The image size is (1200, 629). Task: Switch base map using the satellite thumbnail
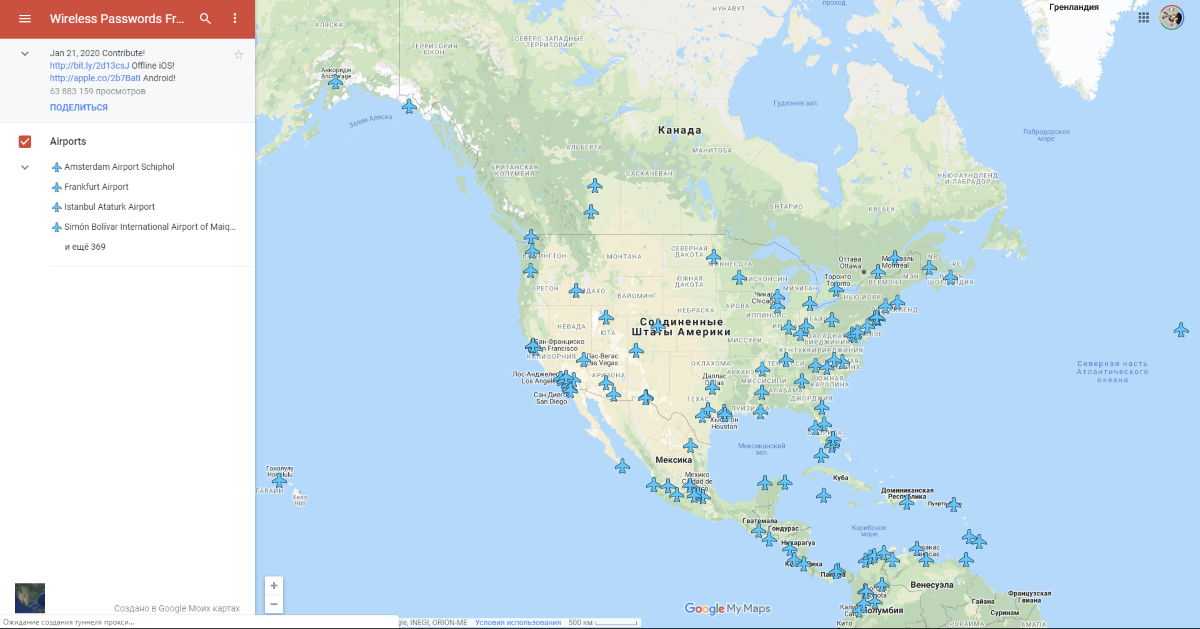click(30, 598)
